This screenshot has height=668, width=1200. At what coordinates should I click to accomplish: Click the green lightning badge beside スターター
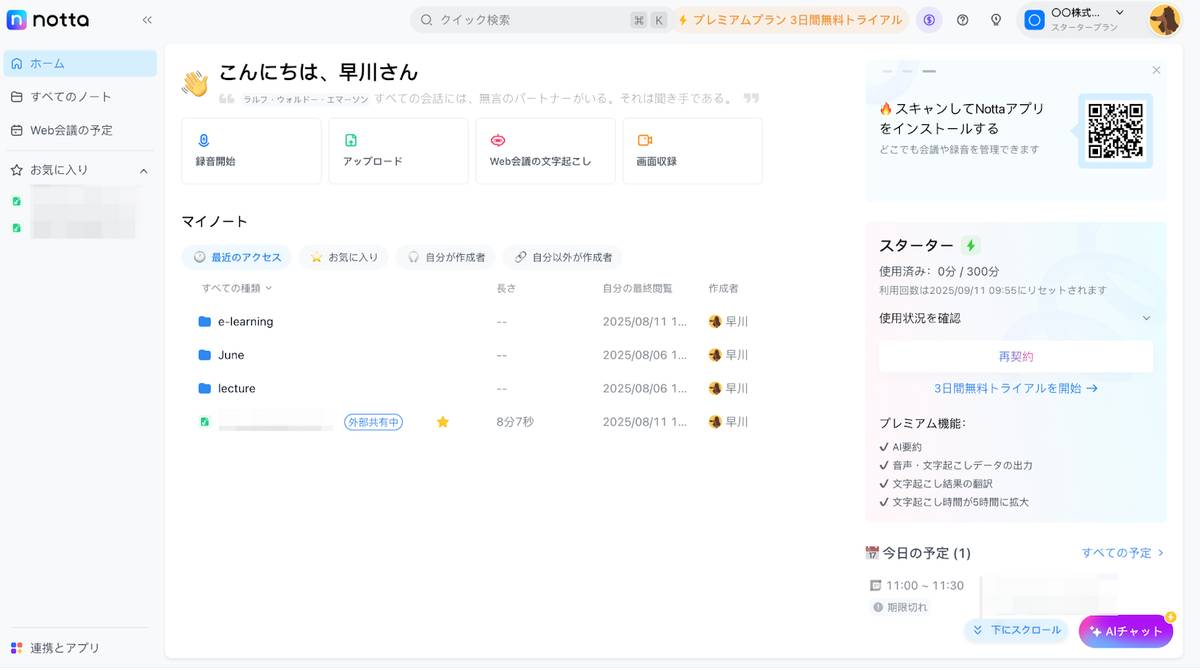[x=970, y=245]
